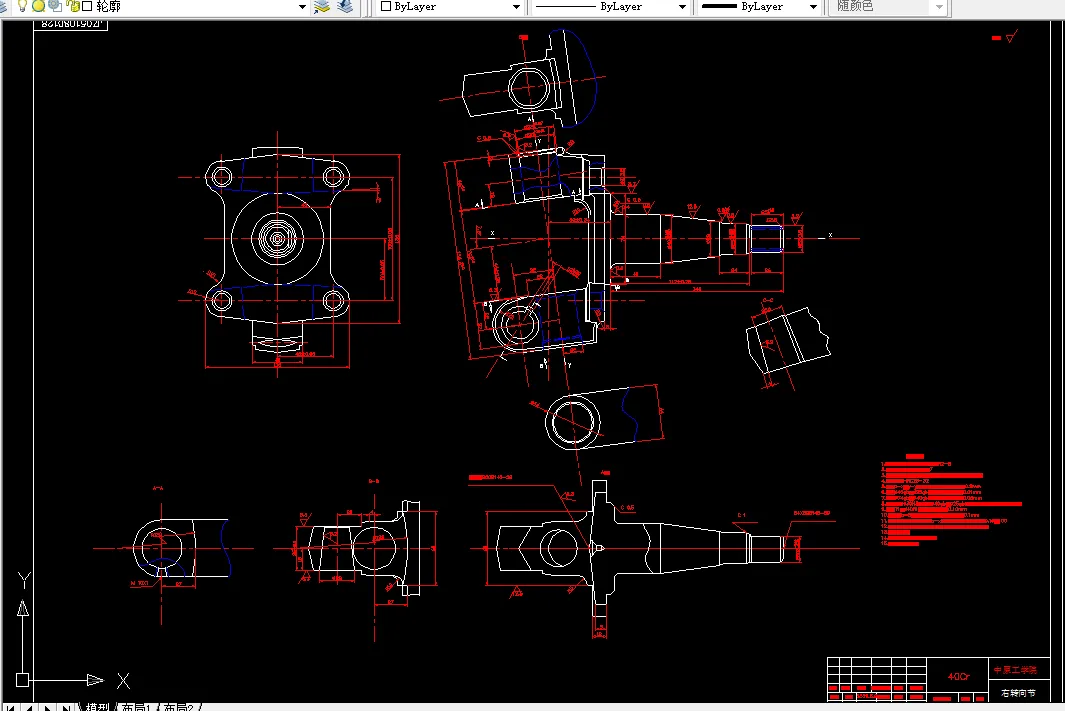Toggle the layer lock padlock icon
Image resolution: width=1065 pixels, height=711 pixels.
(72, 6)
